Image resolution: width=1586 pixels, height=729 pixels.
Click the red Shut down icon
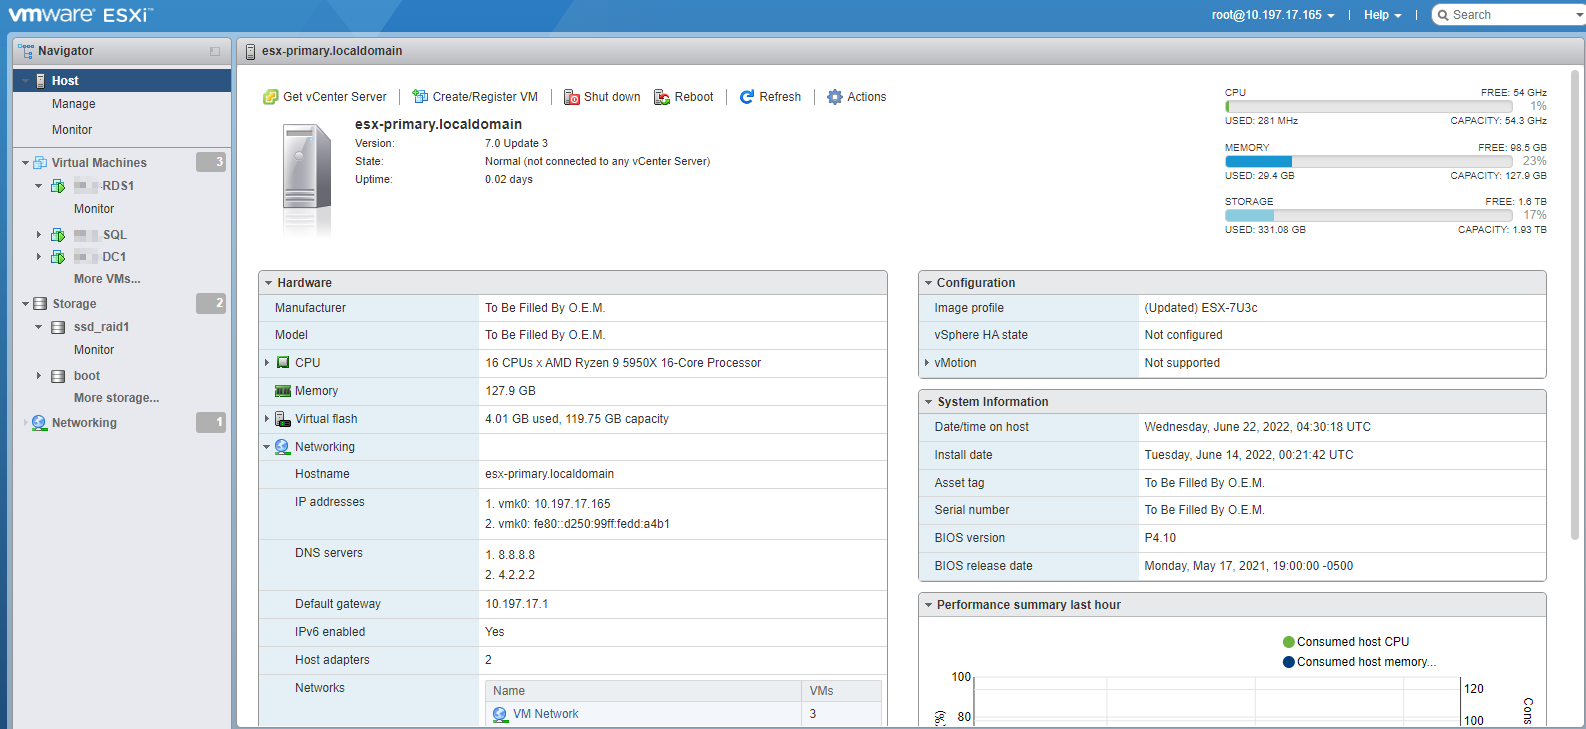coord(571,97)
